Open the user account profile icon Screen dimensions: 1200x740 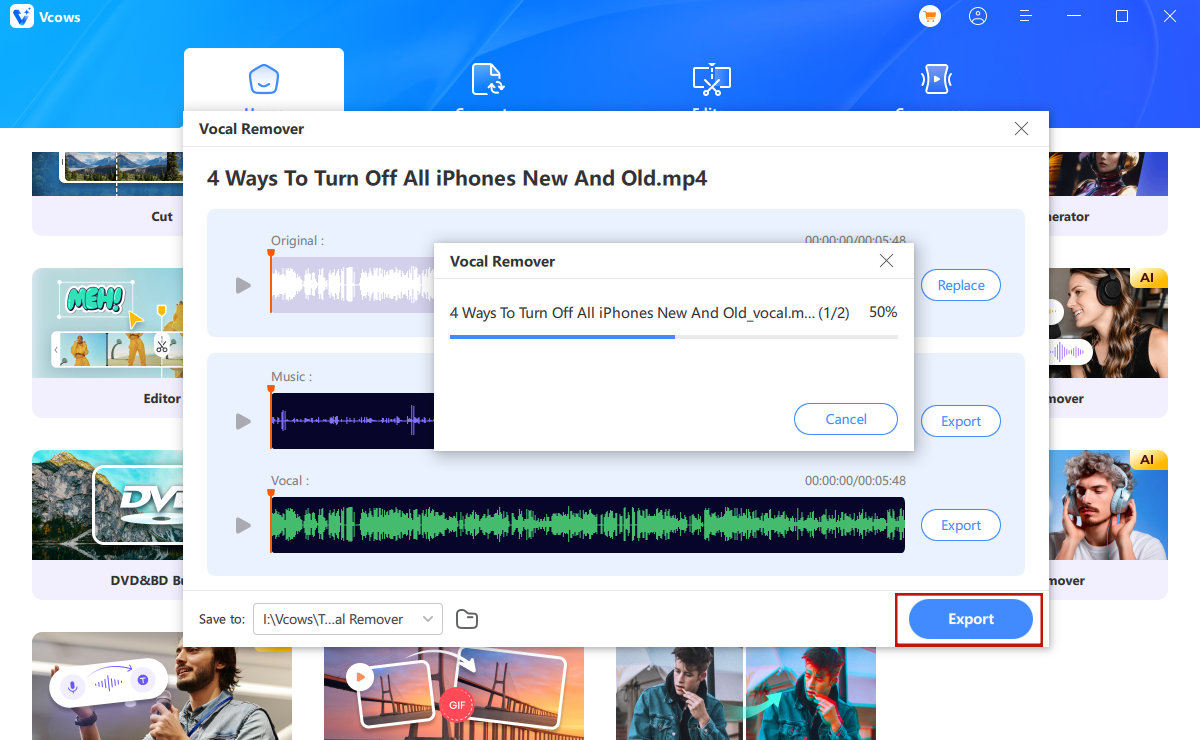coord(978,16)
